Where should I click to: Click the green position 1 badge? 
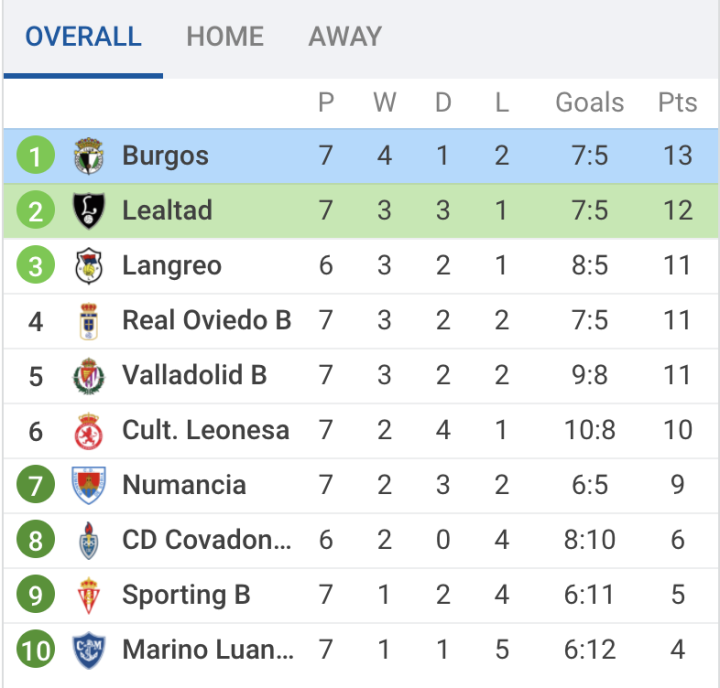point(36,156)
